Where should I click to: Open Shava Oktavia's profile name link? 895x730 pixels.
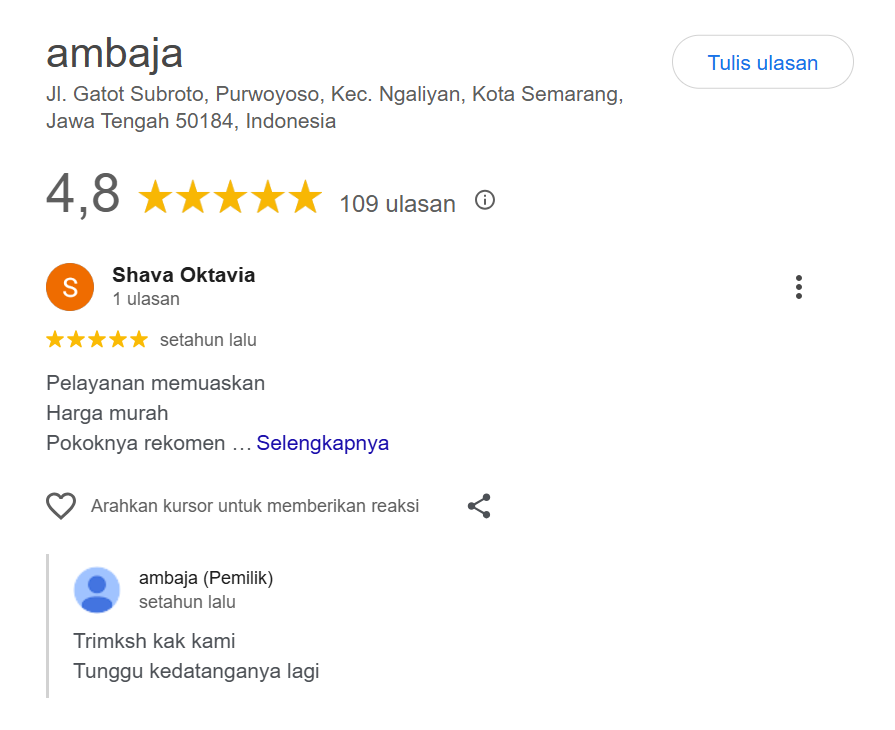184,275
